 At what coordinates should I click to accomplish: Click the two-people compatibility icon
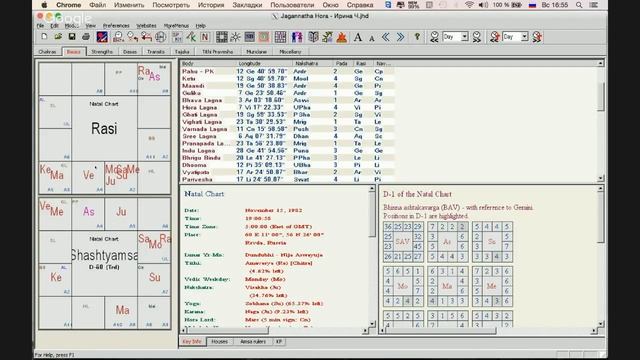coord(297,37)
